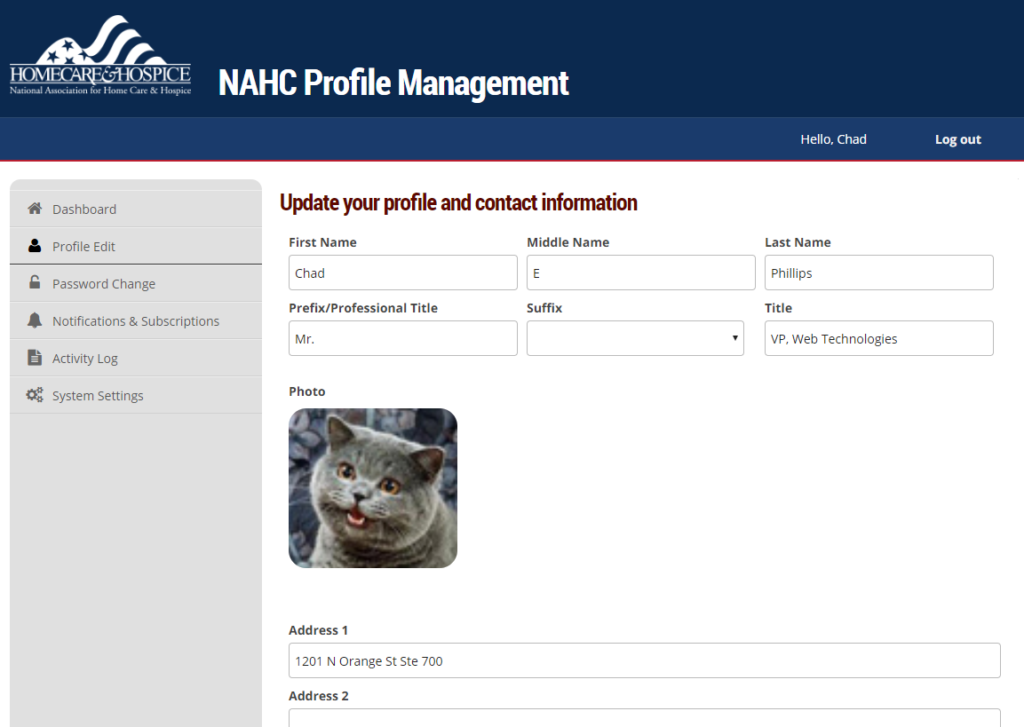Click the Notifications bell icon

pyautogui.click(x=35, y=321)
